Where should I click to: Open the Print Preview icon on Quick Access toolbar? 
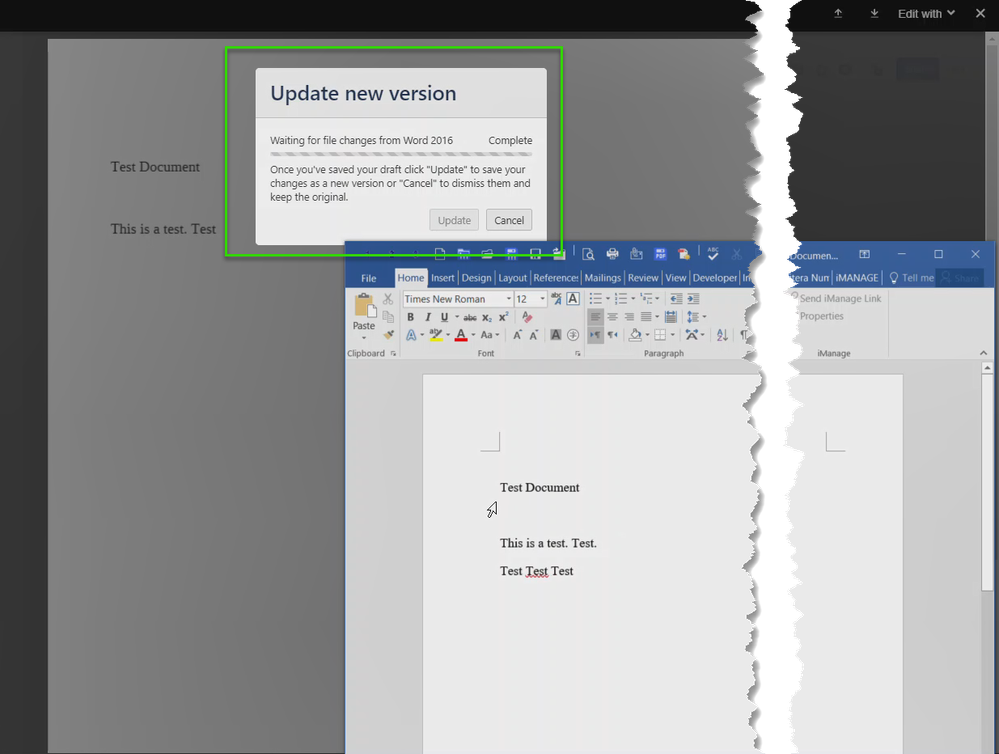pos(589,252)
